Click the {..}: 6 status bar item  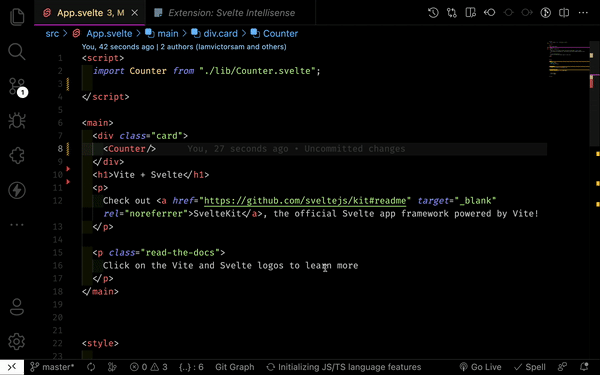191,367
